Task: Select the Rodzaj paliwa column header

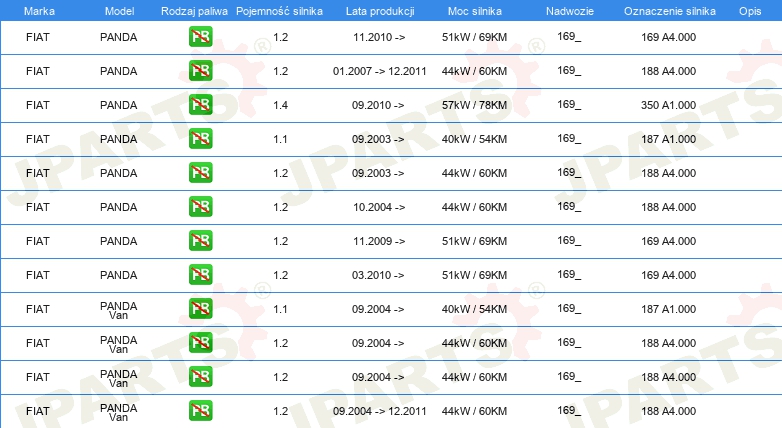Action: (x=194, y=11)
